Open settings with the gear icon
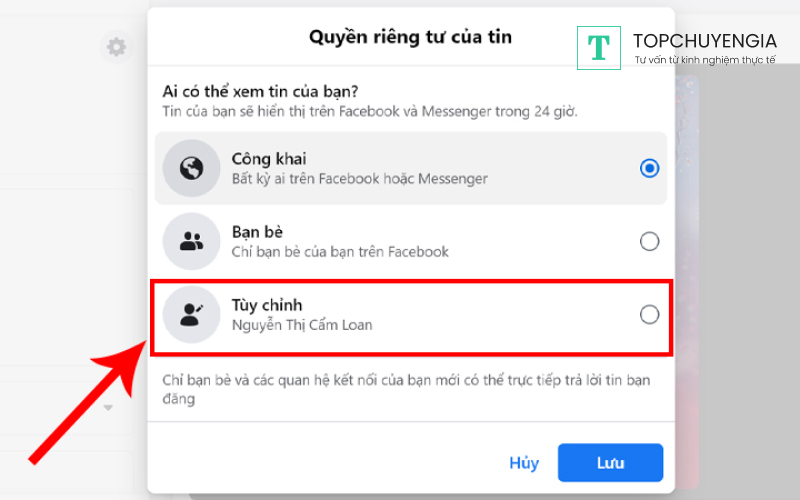Viewport: 800px width, 500px height. click(117, 46)
